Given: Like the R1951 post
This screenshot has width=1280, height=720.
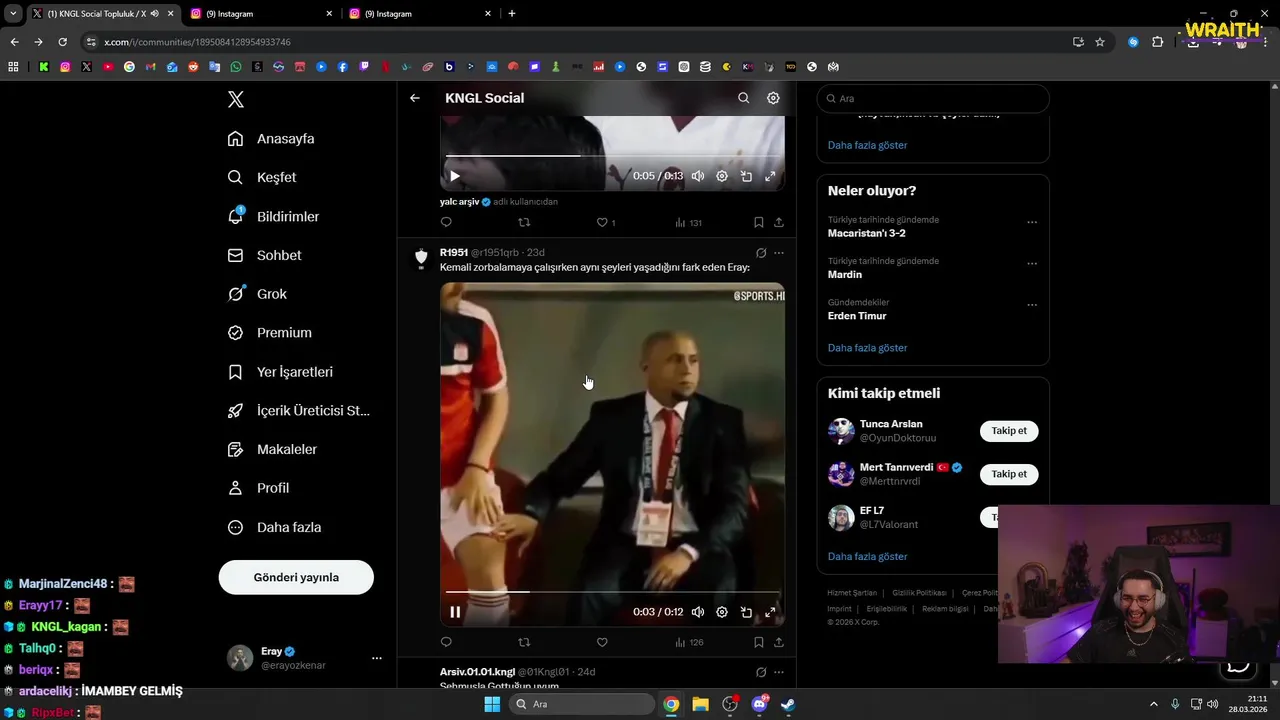Looking at the screenshot, I should 602,642.
